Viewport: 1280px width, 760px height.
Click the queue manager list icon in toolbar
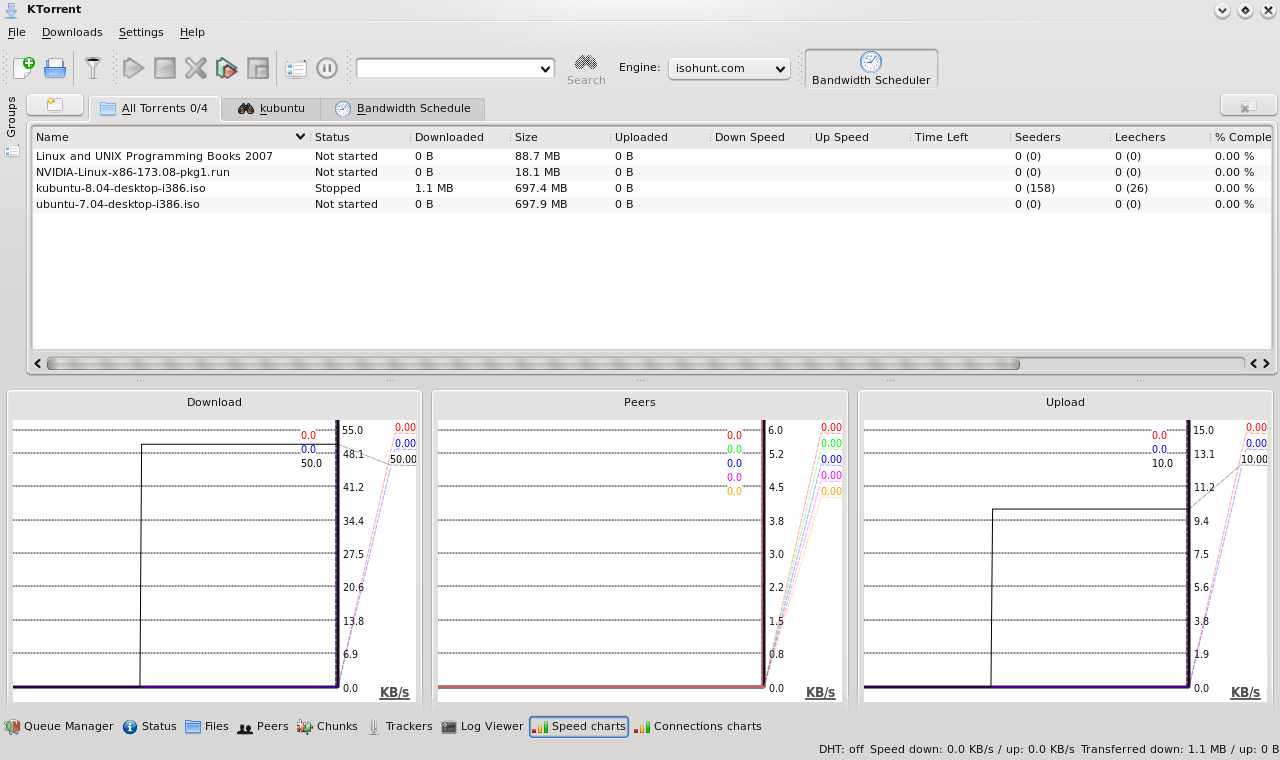(296, 68)
